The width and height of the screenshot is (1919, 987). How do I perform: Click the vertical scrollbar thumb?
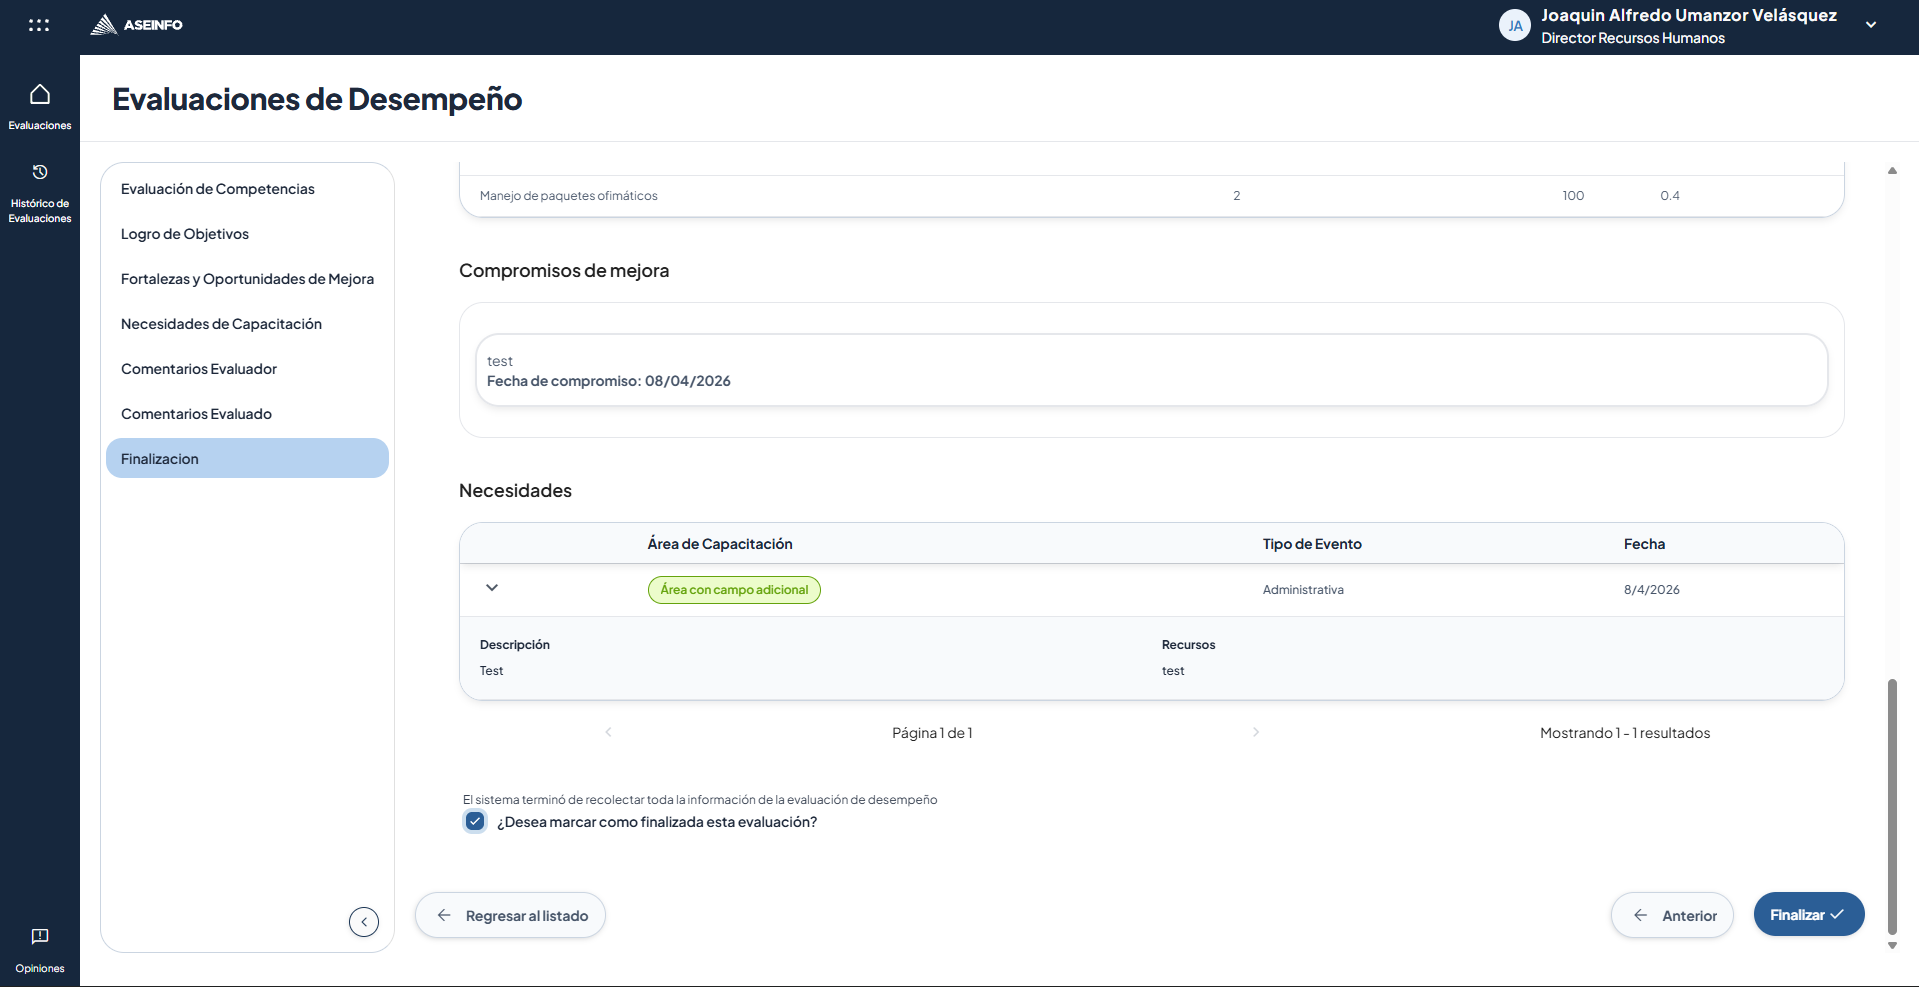(x=1892, y=806)
